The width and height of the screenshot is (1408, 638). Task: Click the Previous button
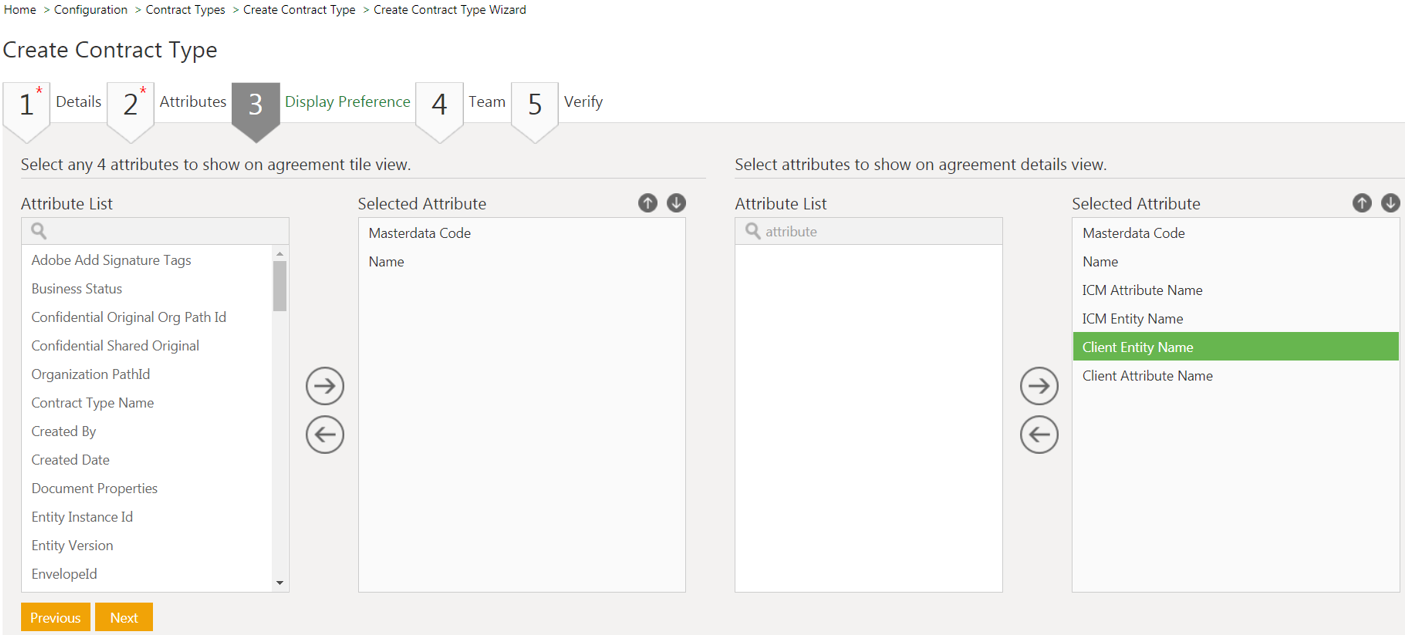[x=55, y=617]
